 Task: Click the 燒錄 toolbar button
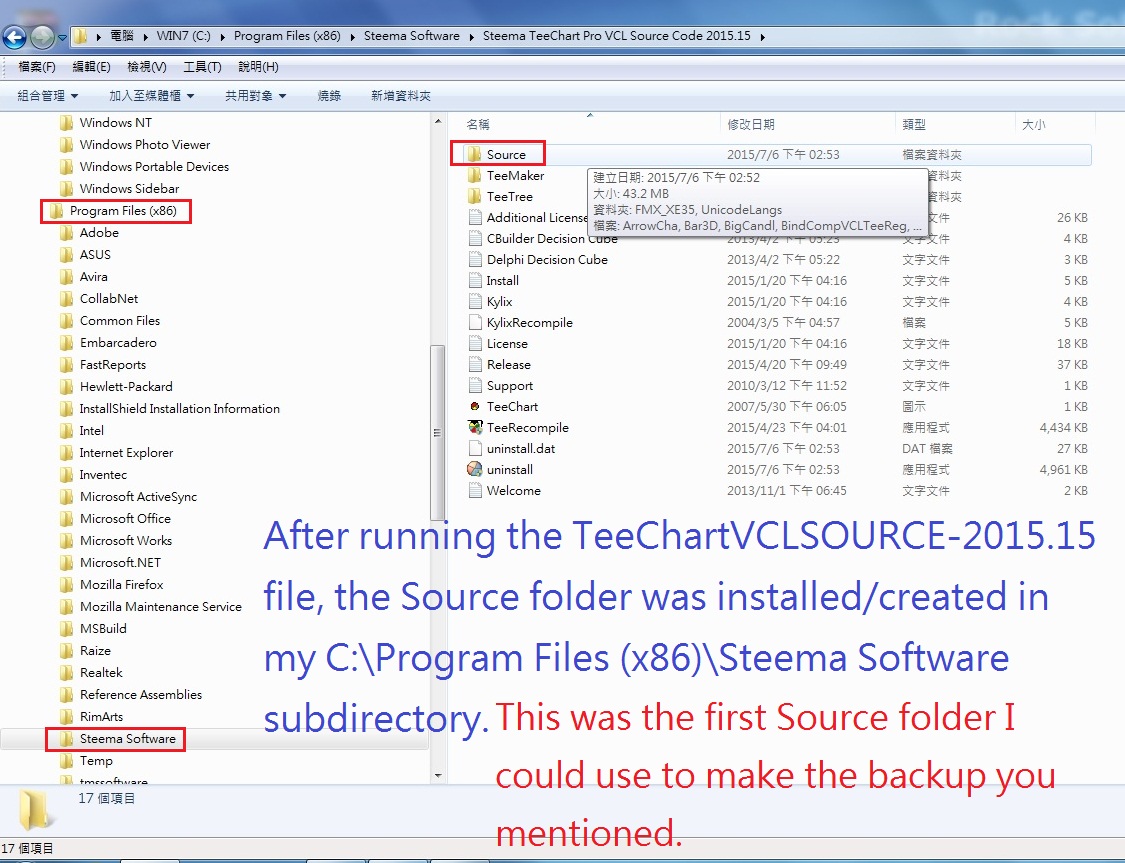(x=329, y=95)
